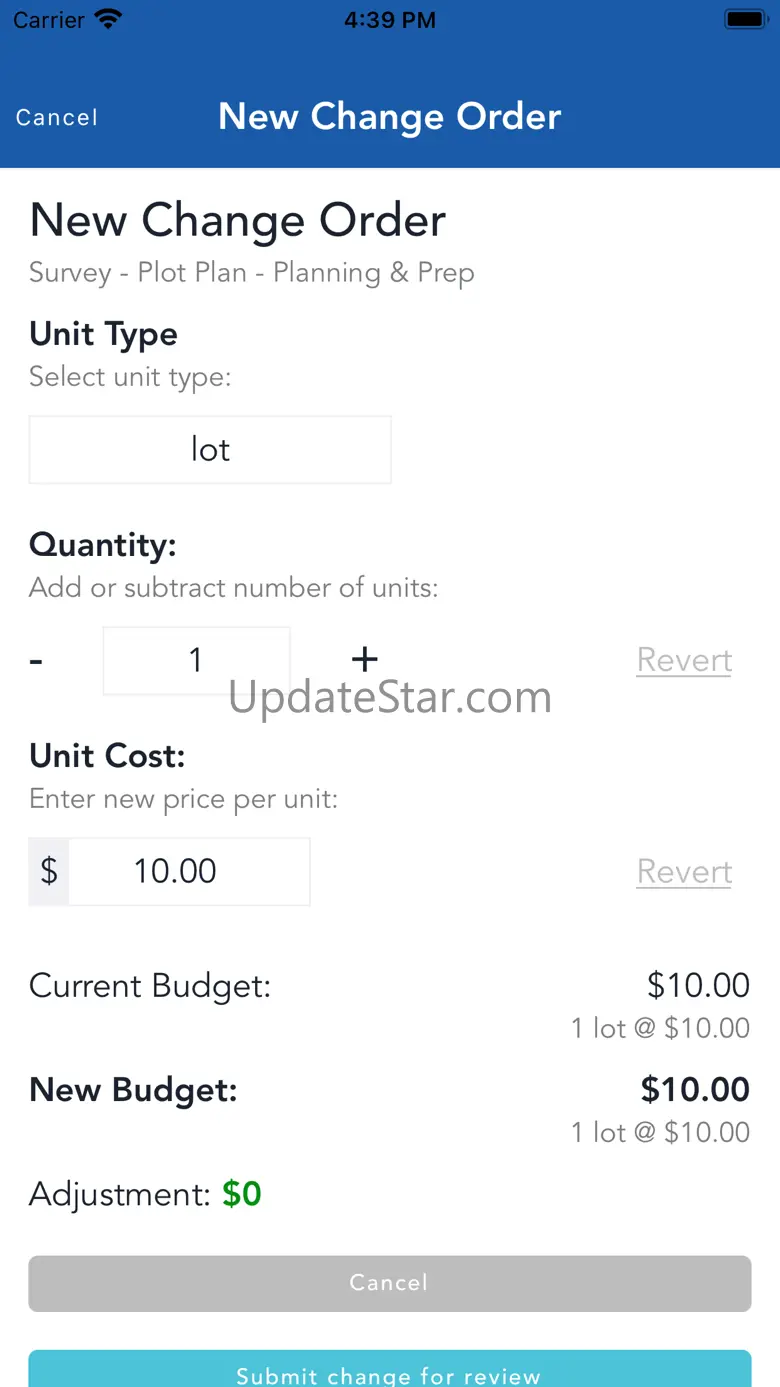The width and height of the screenshot is (780, 1387).
Task: Click the bold New Budget $10.00 amount
Action: tap(695, 1089)
